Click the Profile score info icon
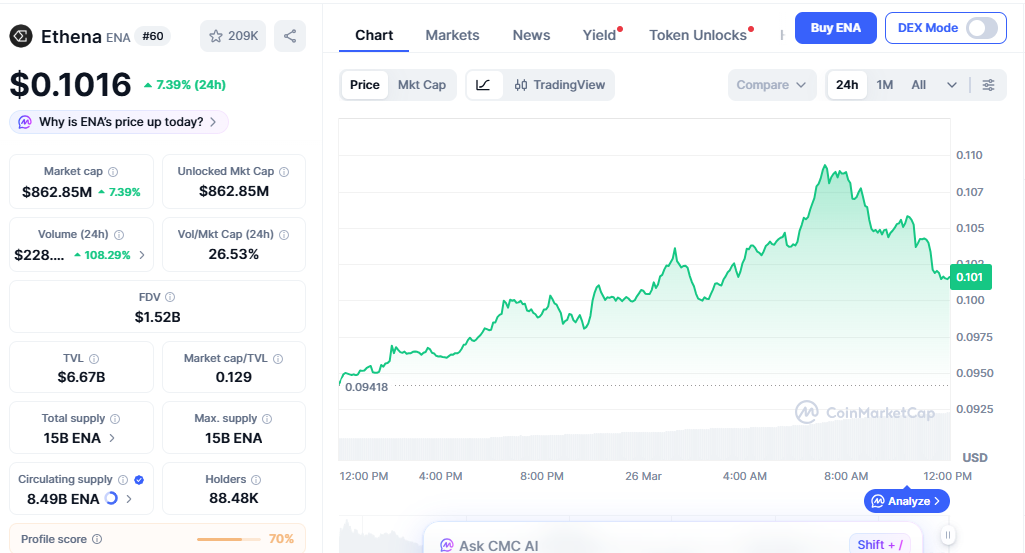Viewport: 1025px width, 553px height. pos(97,539)
